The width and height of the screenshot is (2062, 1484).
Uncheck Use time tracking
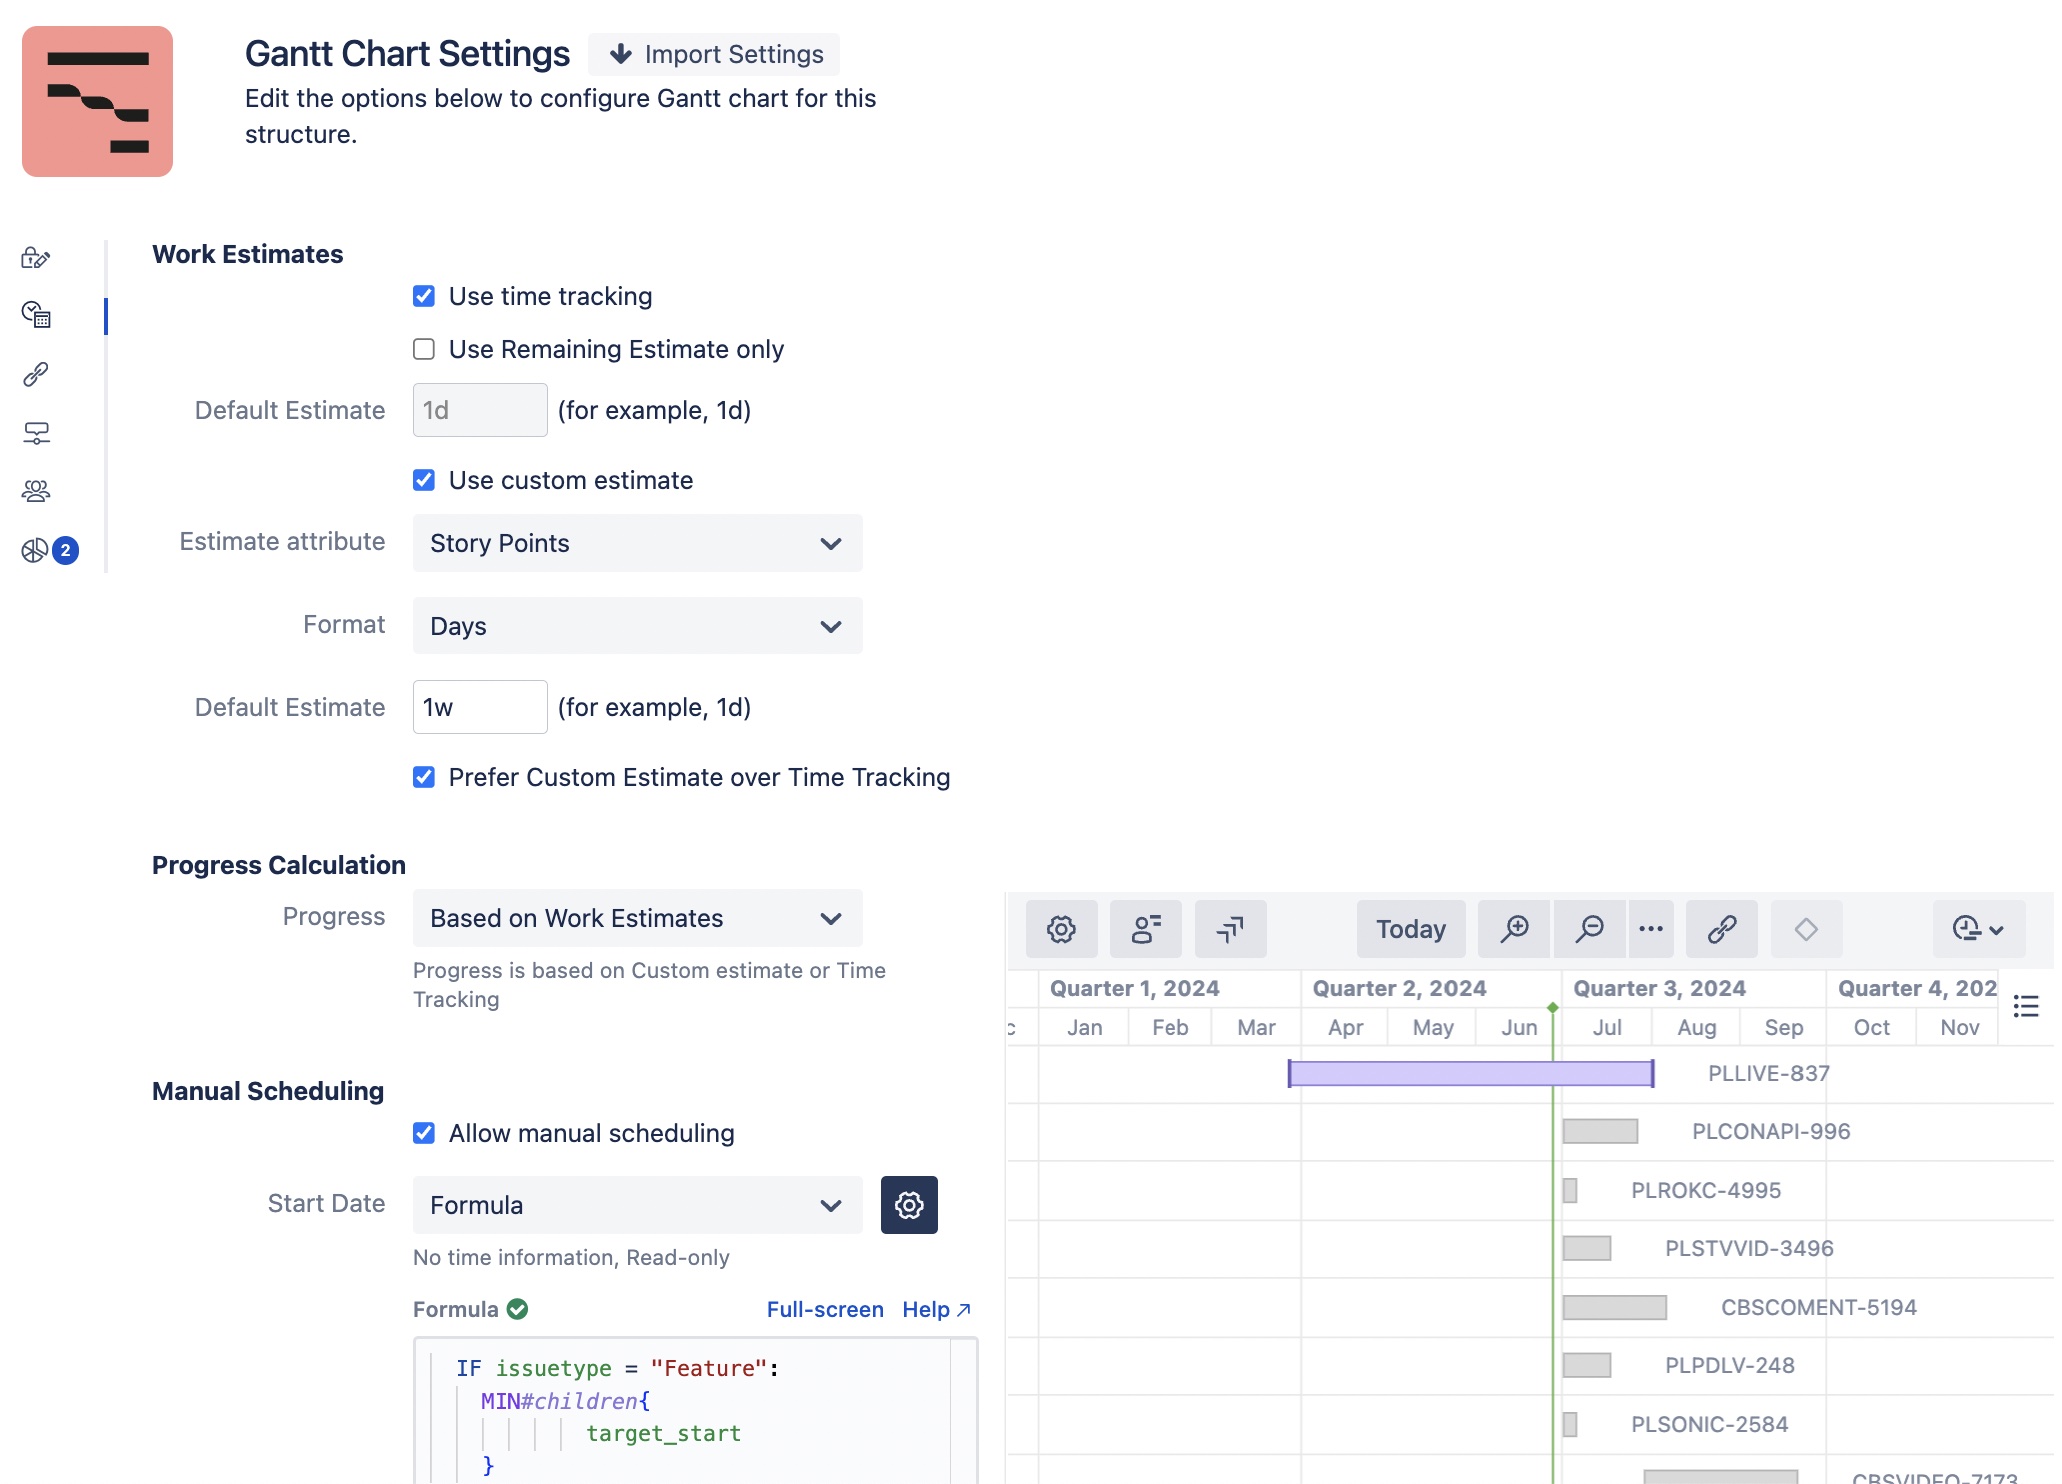coord(424,295)
